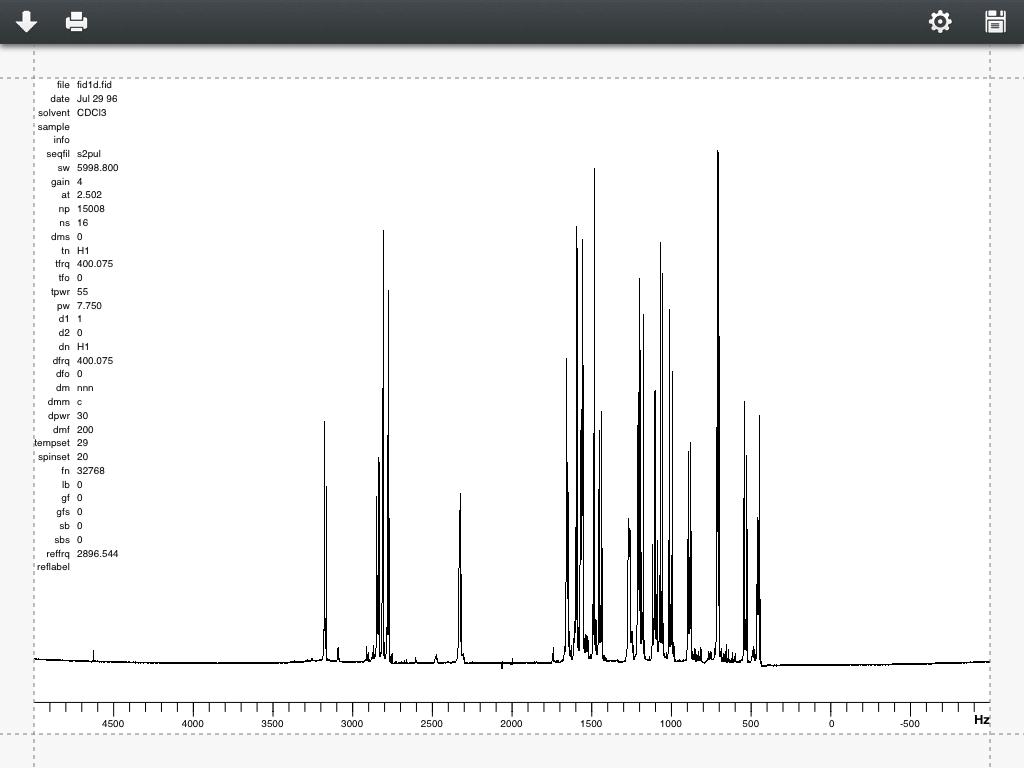Select the pw value 7.750
This screenshot has height=768, width=1024.
89,306
